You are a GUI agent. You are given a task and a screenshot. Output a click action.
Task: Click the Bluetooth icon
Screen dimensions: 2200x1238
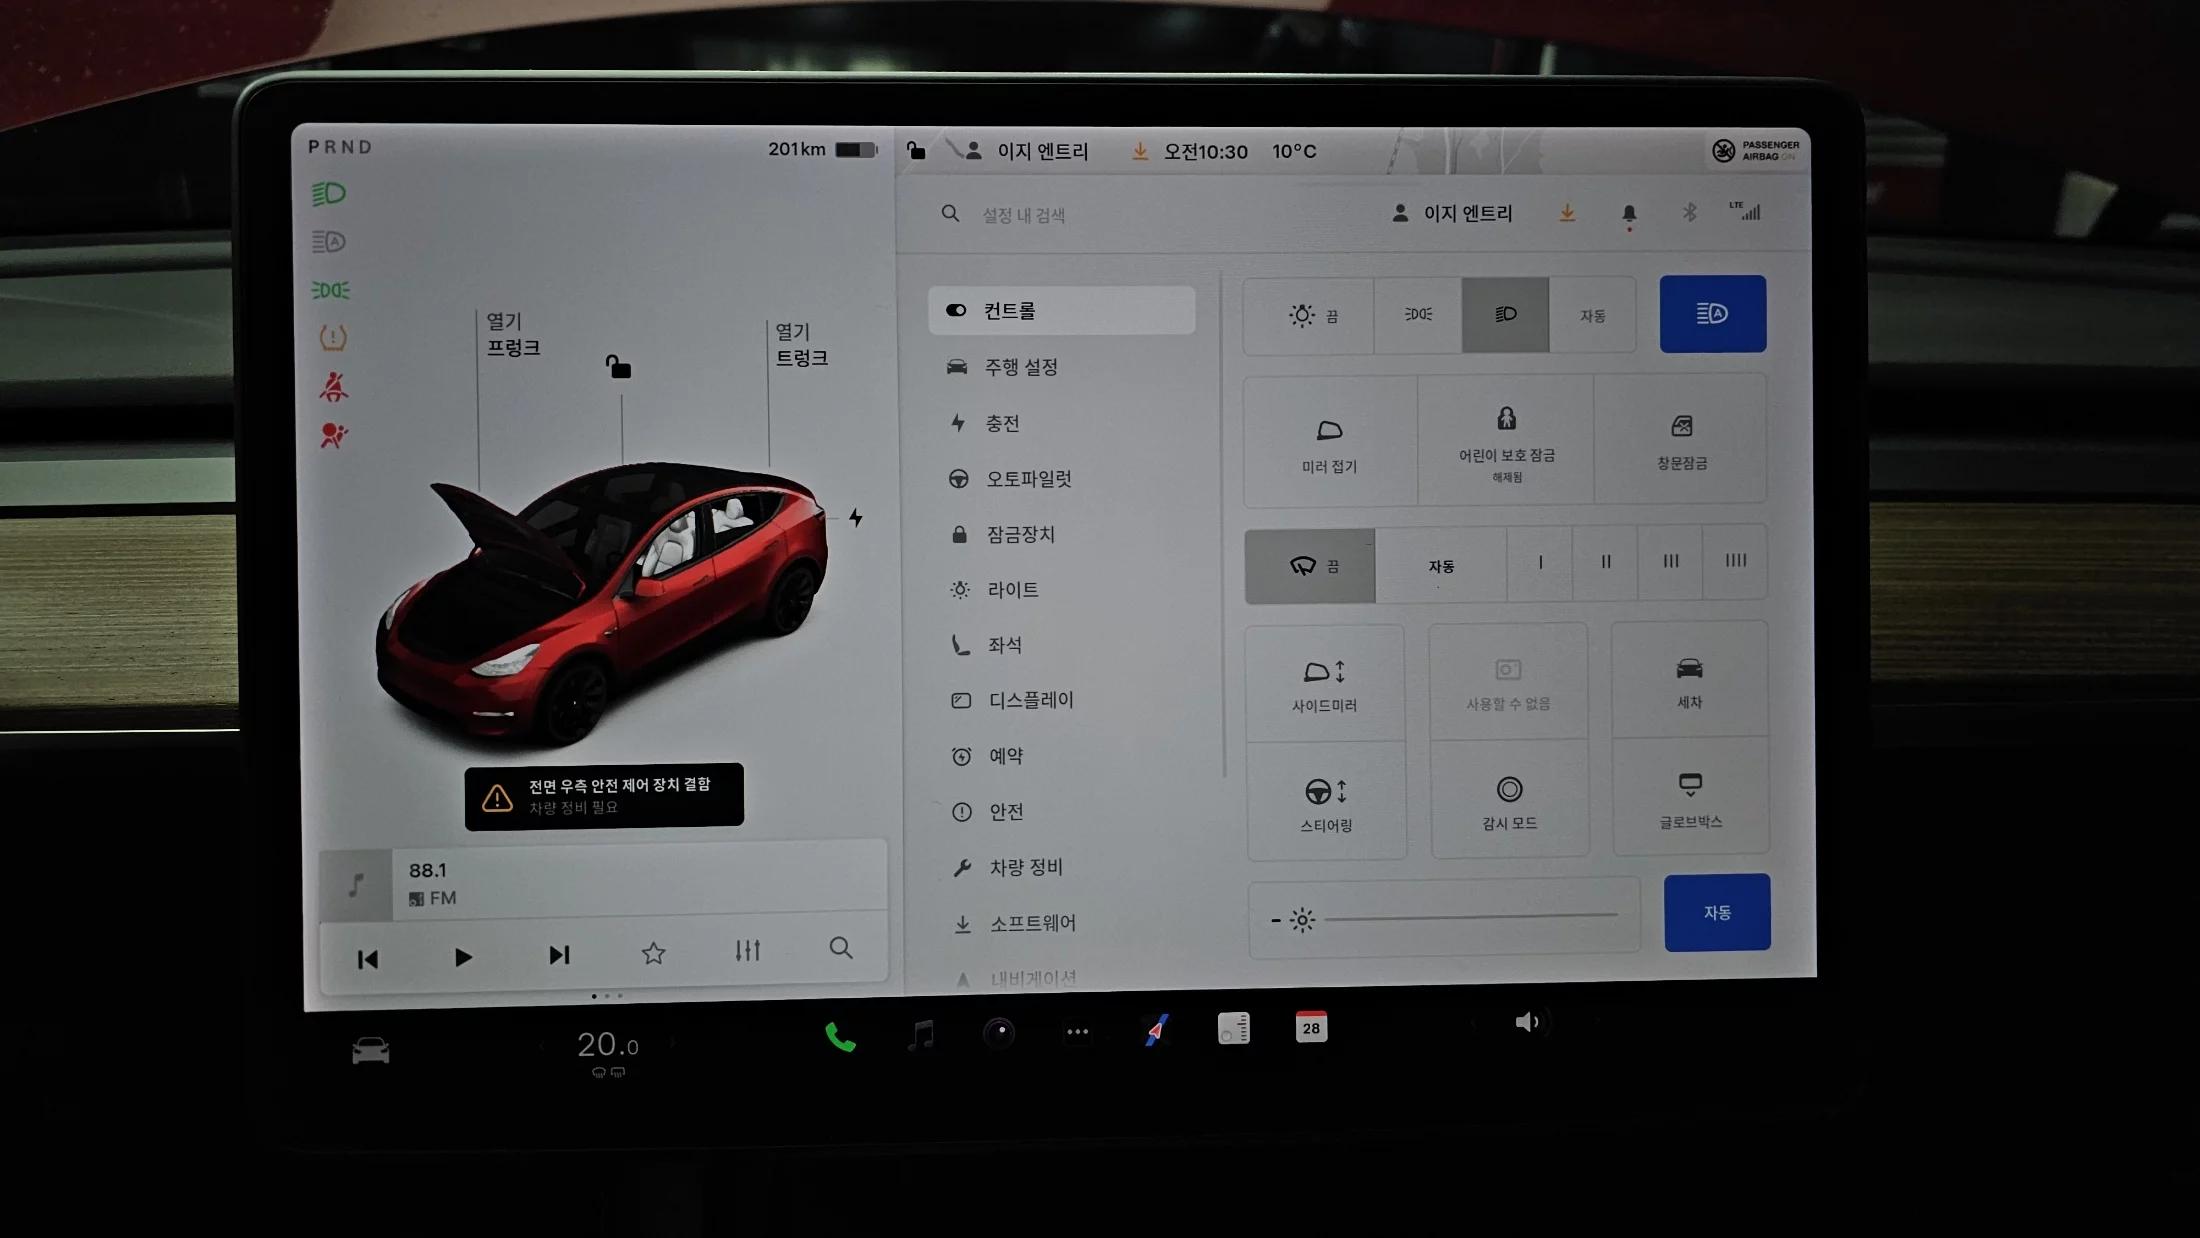1689,212
